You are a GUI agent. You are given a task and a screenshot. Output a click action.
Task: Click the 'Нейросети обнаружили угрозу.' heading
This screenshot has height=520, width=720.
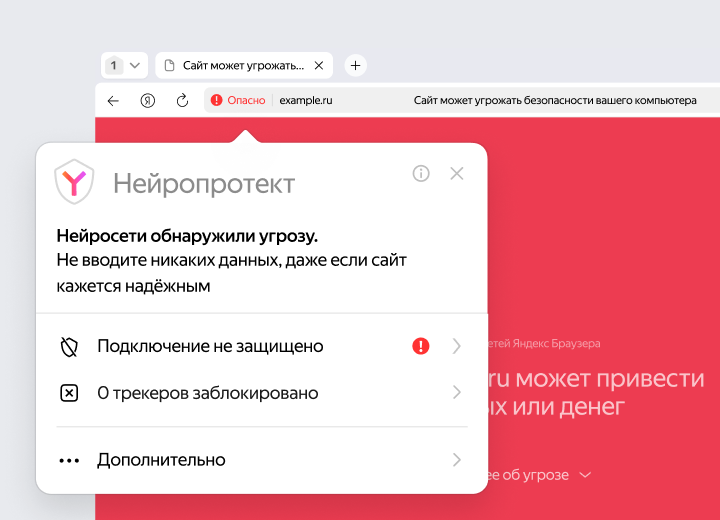tap(187, 236)
